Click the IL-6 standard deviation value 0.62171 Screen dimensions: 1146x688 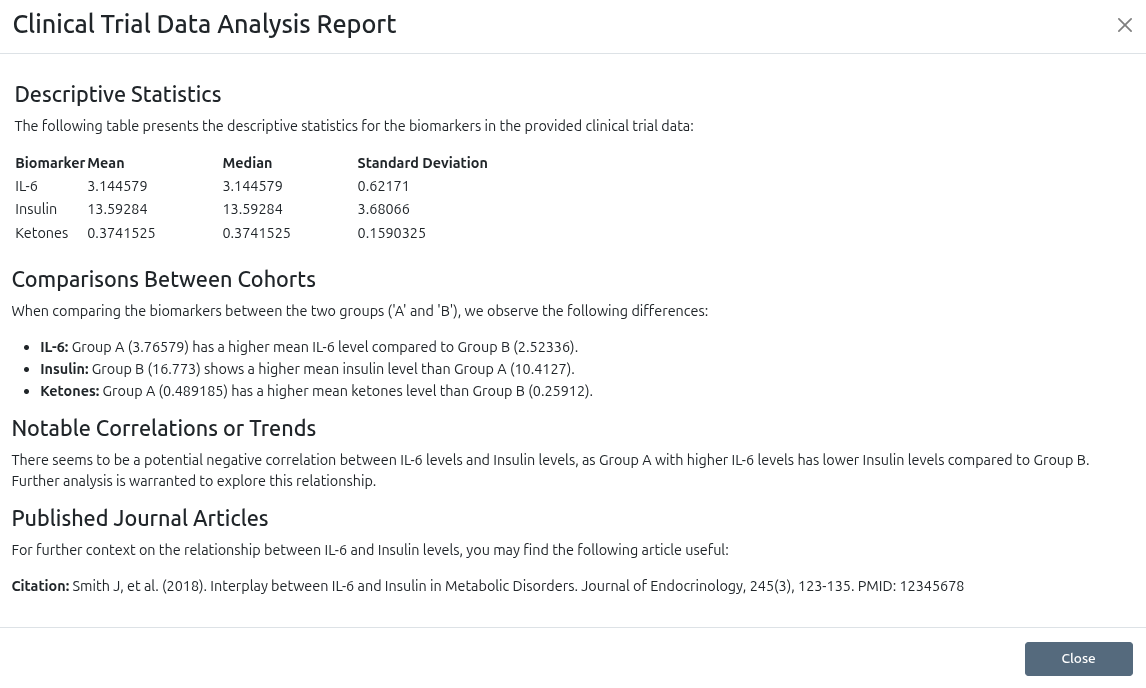click(383, 186)
